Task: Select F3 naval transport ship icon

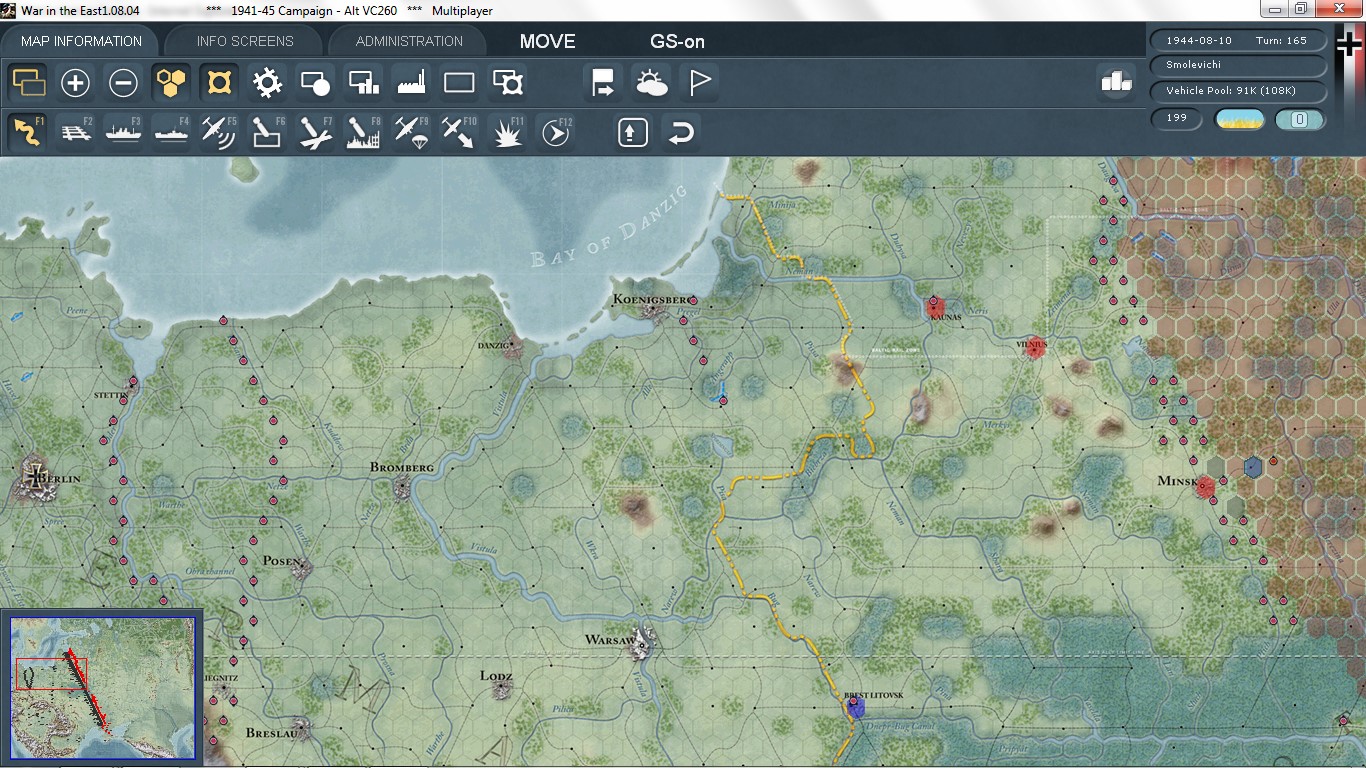Action: tap(123, 132)
